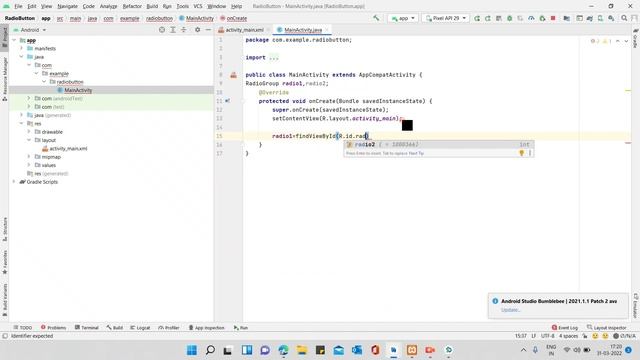Click the LF line separator status entry
Image resolution: width=640 pixels, height=360 pixels.
[533, 336]
